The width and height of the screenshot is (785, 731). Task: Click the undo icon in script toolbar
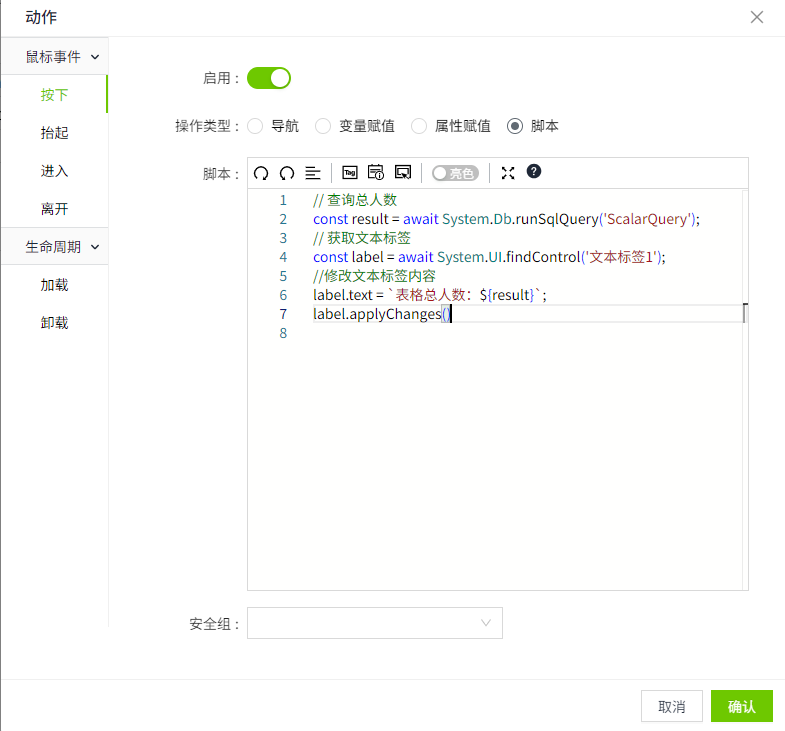(x=261, y=173)
